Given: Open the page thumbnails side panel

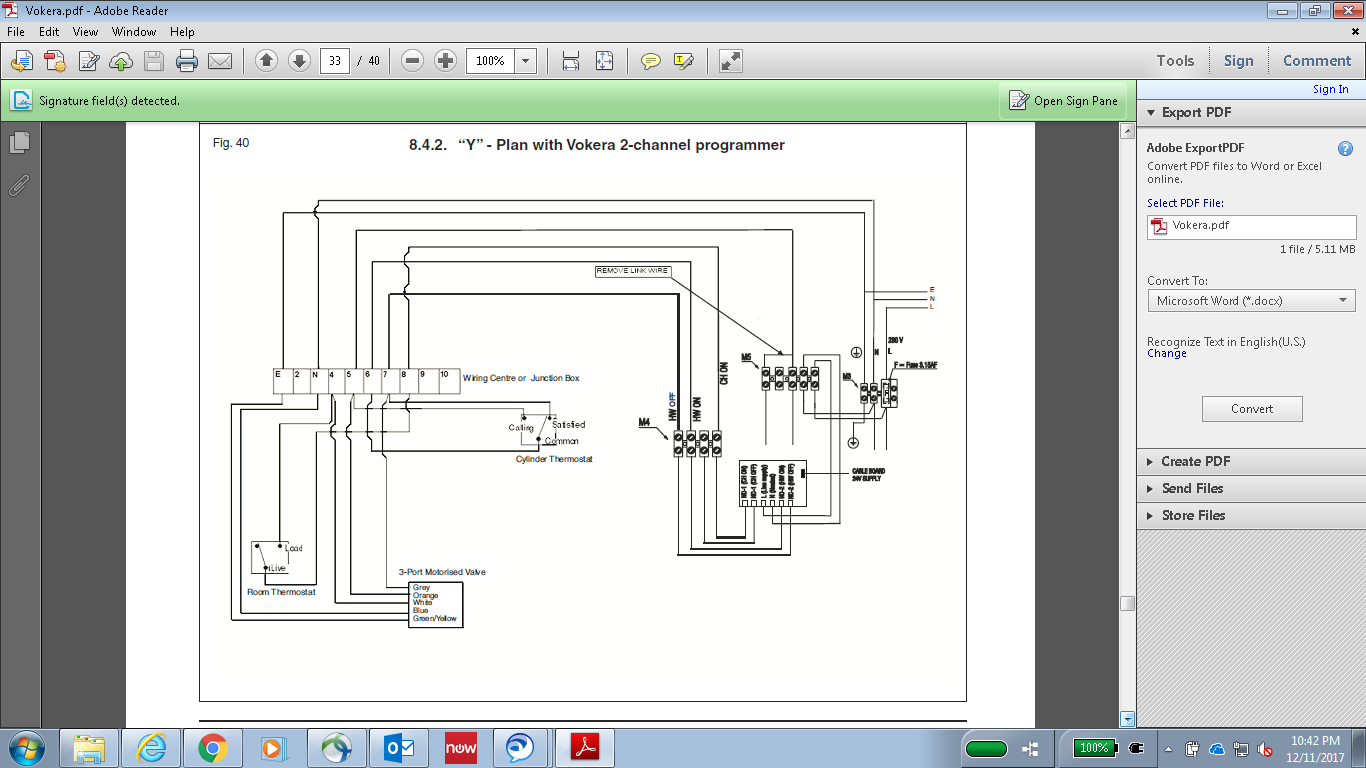Looking at the screenshot, I should (x=19, y=143).
